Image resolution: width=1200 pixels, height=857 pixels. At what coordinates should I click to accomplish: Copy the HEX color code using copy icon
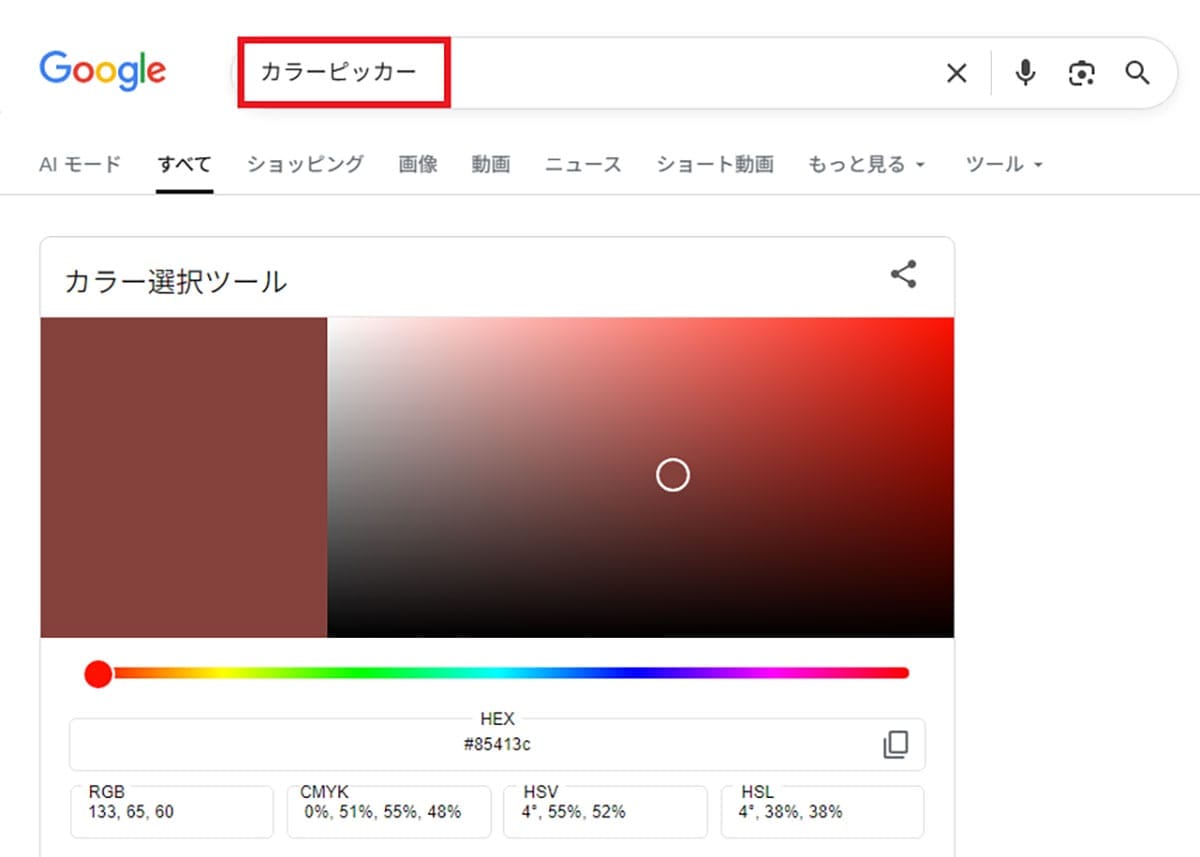896,745
